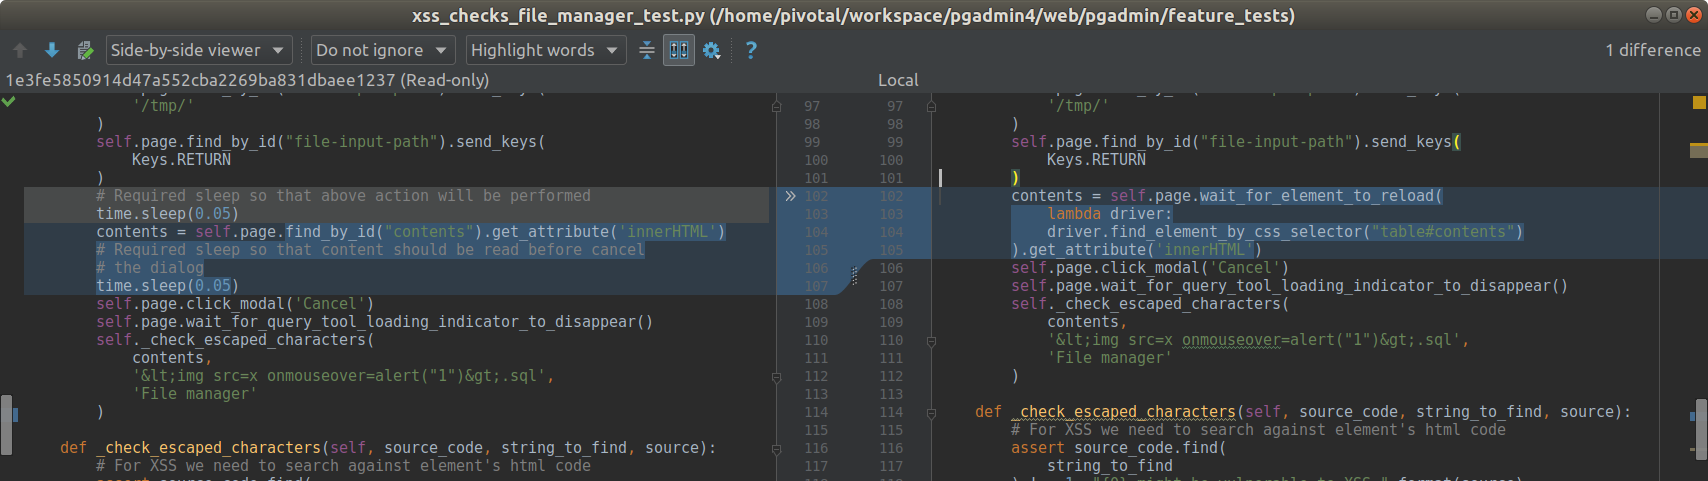The width and height of the screenshot is (1708, 481).
Task: Accept change using chevron at line 102
Action: (x=790, y=196)
